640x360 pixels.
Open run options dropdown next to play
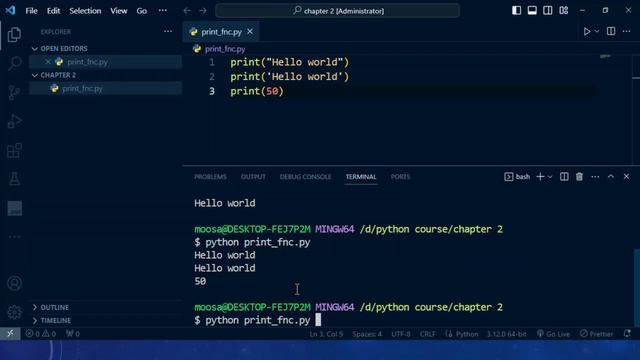pyautogui.click(x=597, y=31)
